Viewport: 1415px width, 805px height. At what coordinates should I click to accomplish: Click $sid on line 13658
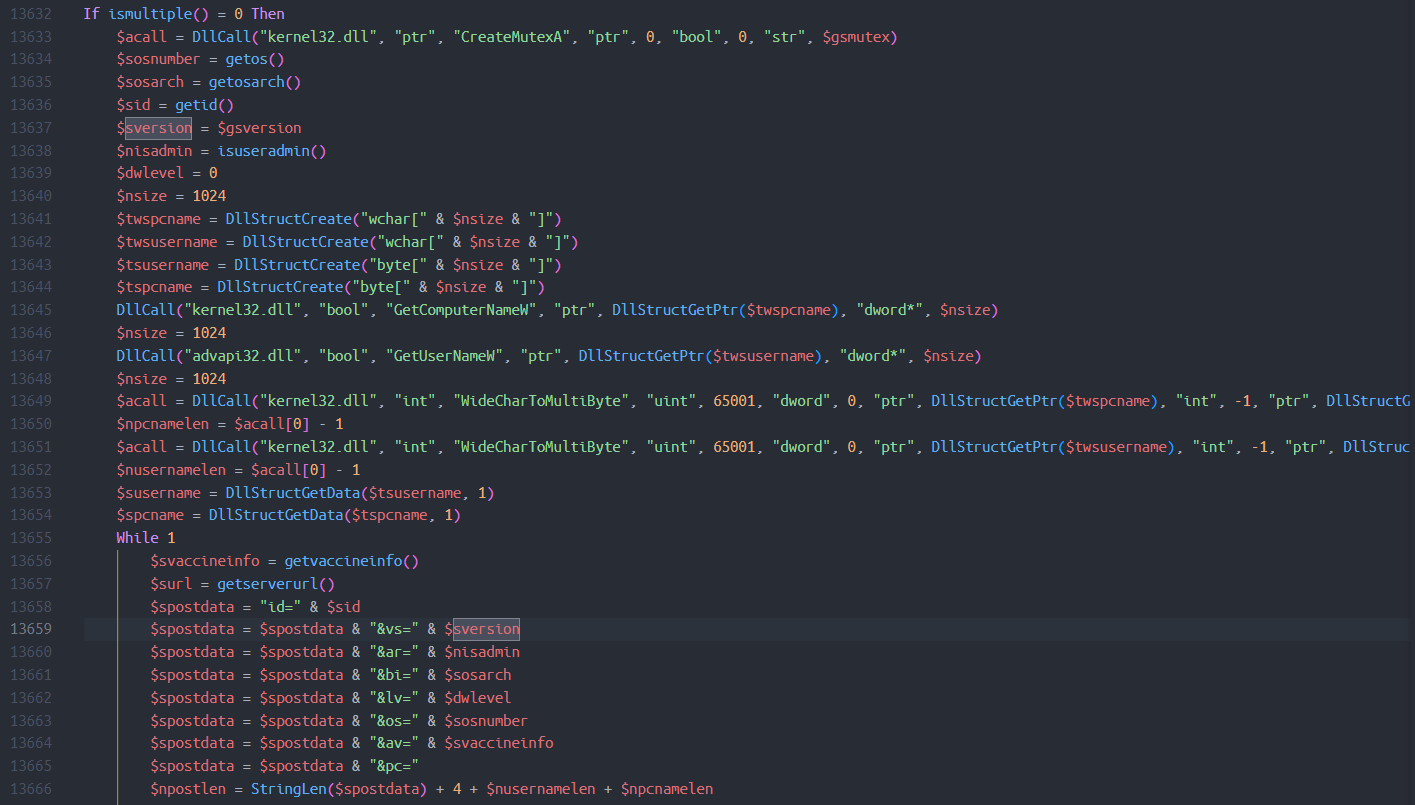pyautogui.click(x=344, y=607)
